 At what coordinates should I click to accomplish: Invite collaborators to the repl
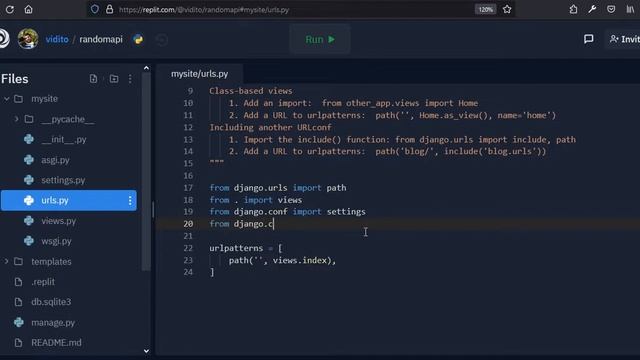click(x=624, y=39)
